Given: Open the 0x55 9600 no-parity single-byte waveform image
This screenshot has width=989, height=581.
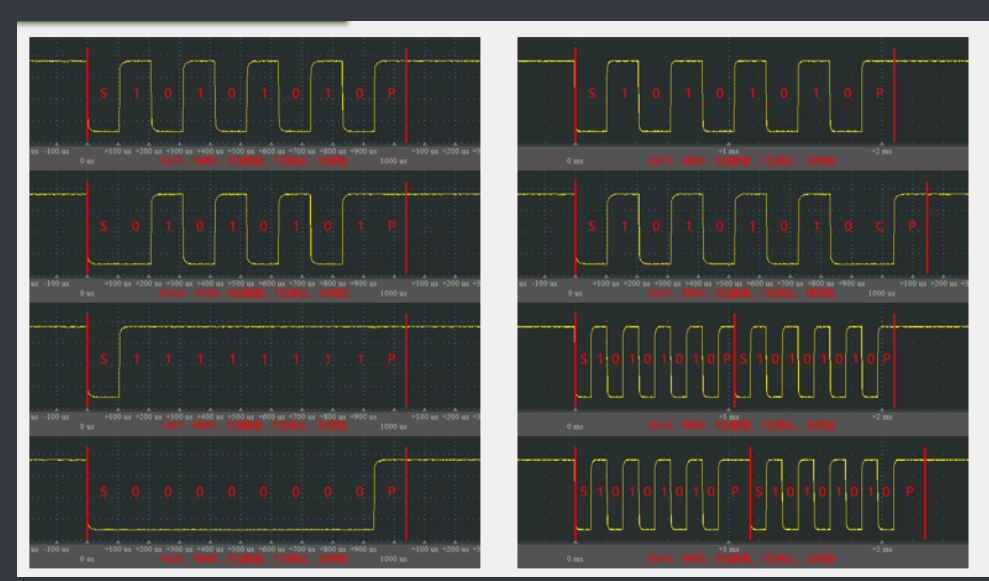Looking at the screenshot, I should pyautogui.click(x=255, y=103).
